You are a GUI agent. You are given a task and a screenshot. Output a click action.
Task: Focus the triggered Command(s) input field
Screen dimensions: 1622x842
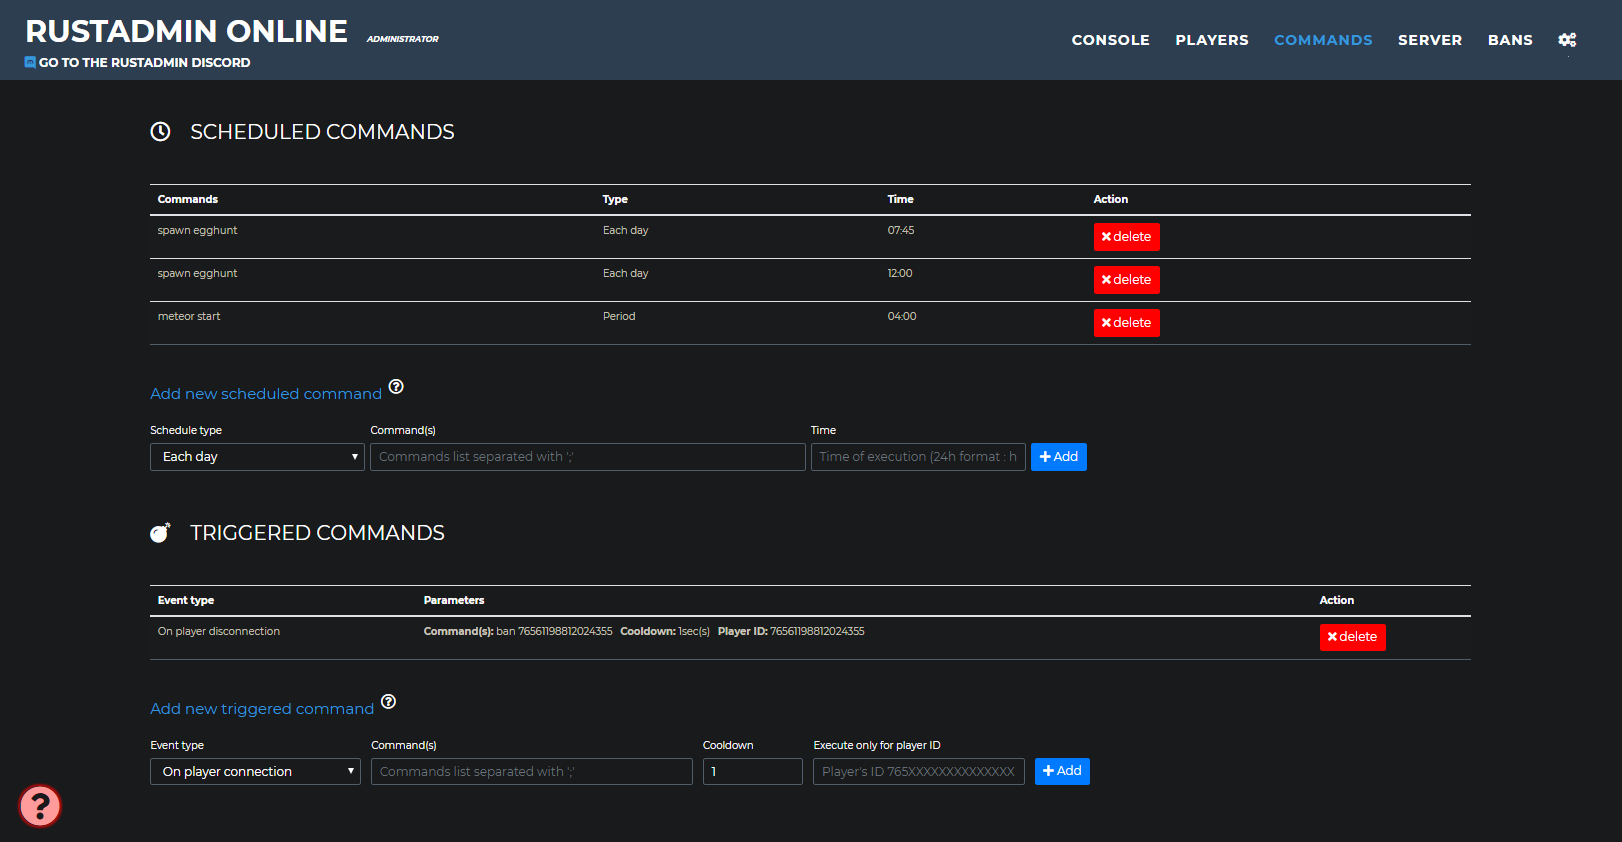click(x=532, y=772)
